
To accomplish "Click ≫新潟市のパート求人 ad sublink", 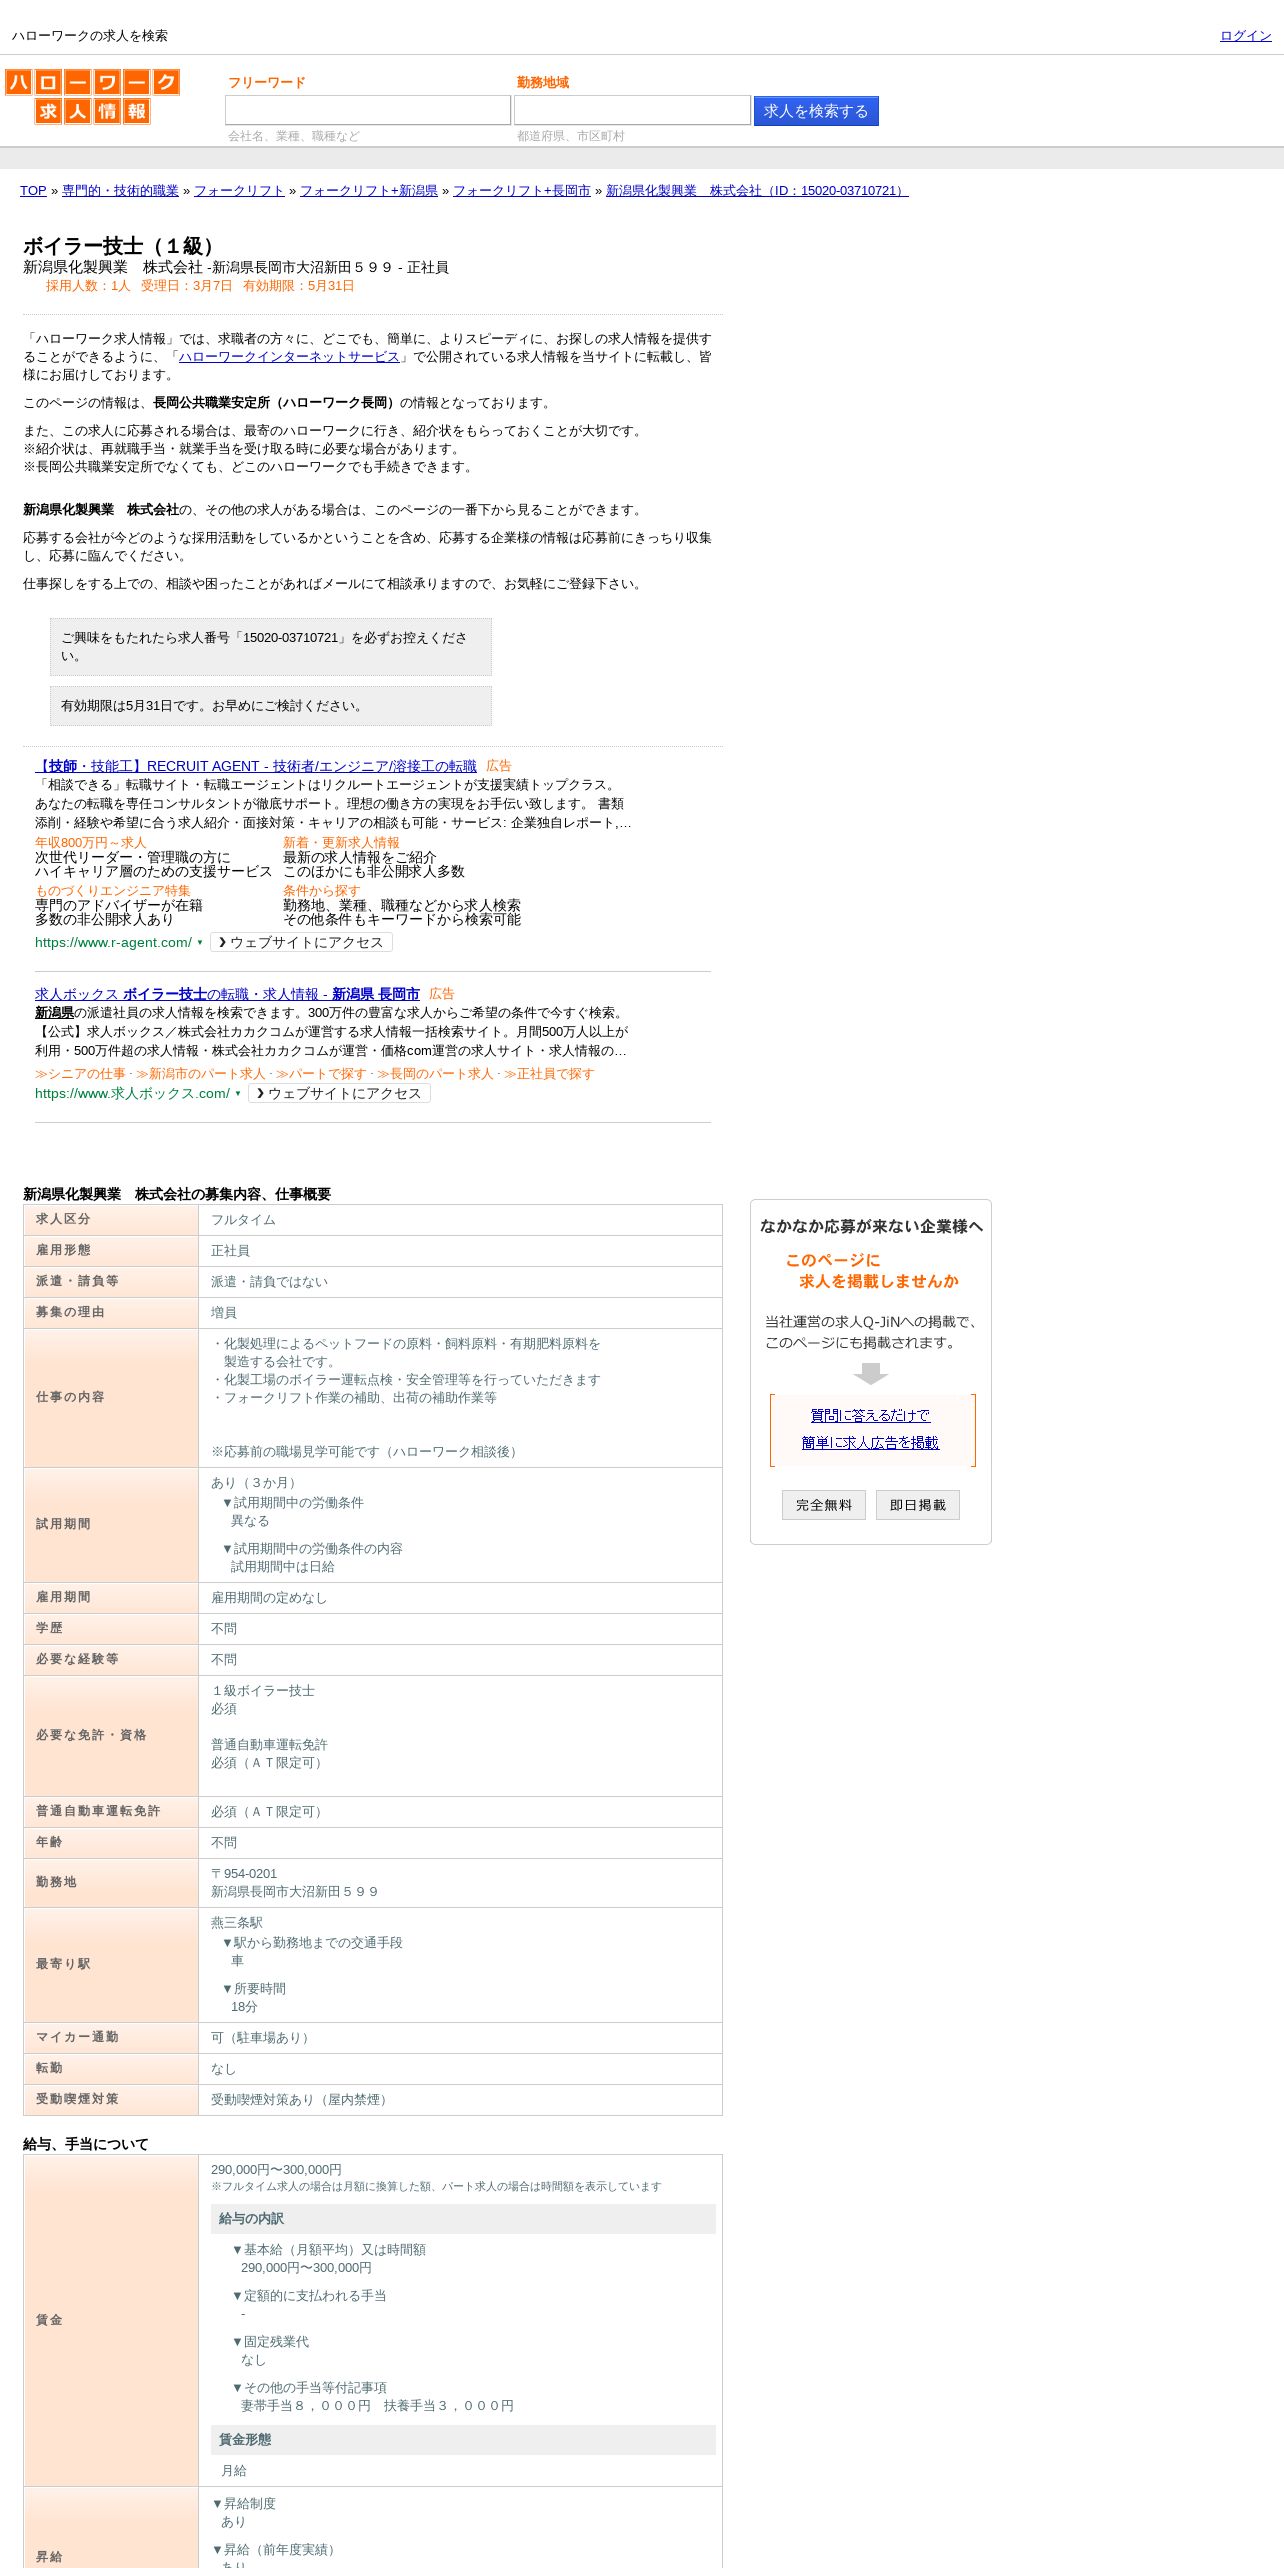I will (201, 1074).
